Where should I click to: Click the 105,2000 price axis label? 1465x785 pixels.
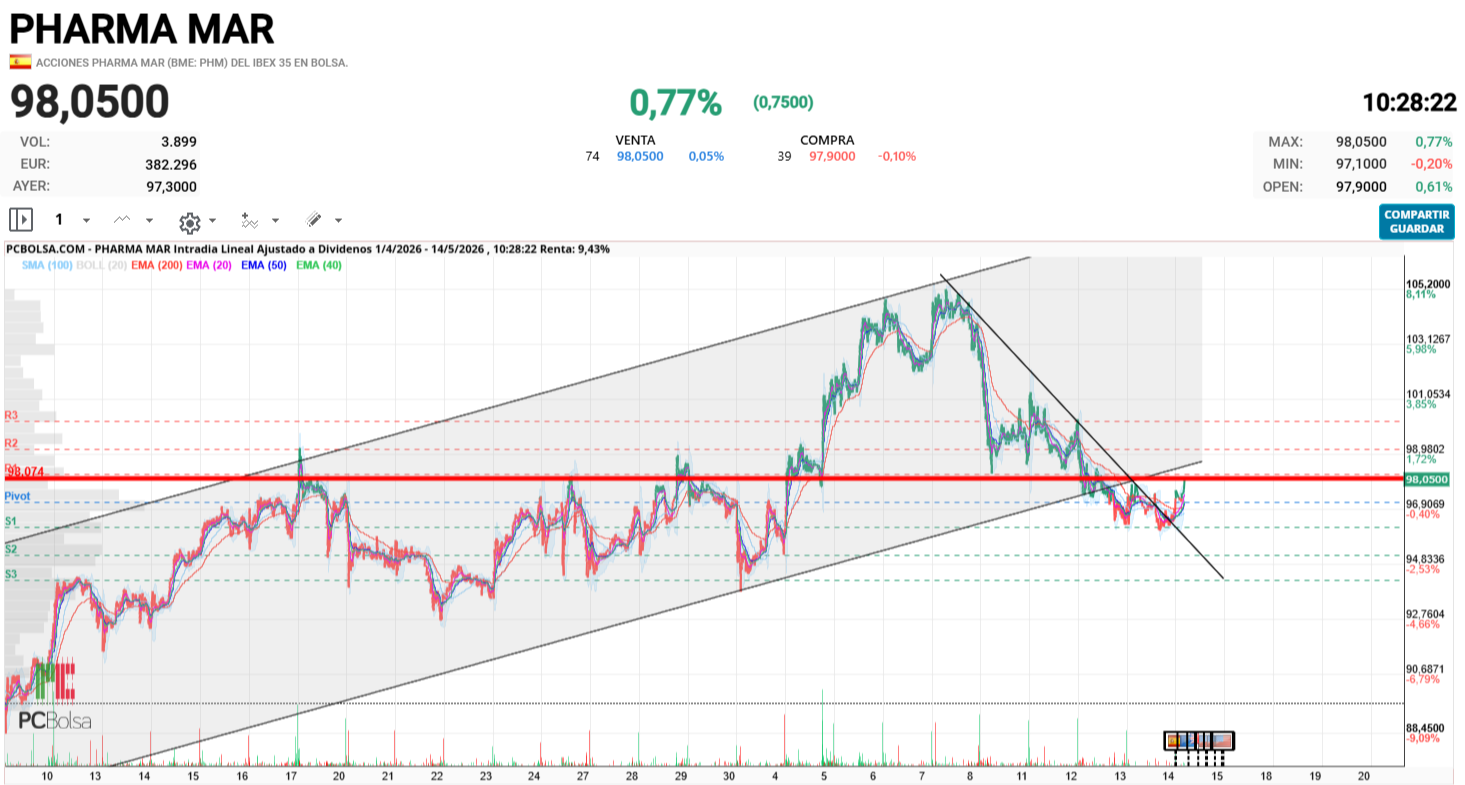click(x=1428, y=284)
